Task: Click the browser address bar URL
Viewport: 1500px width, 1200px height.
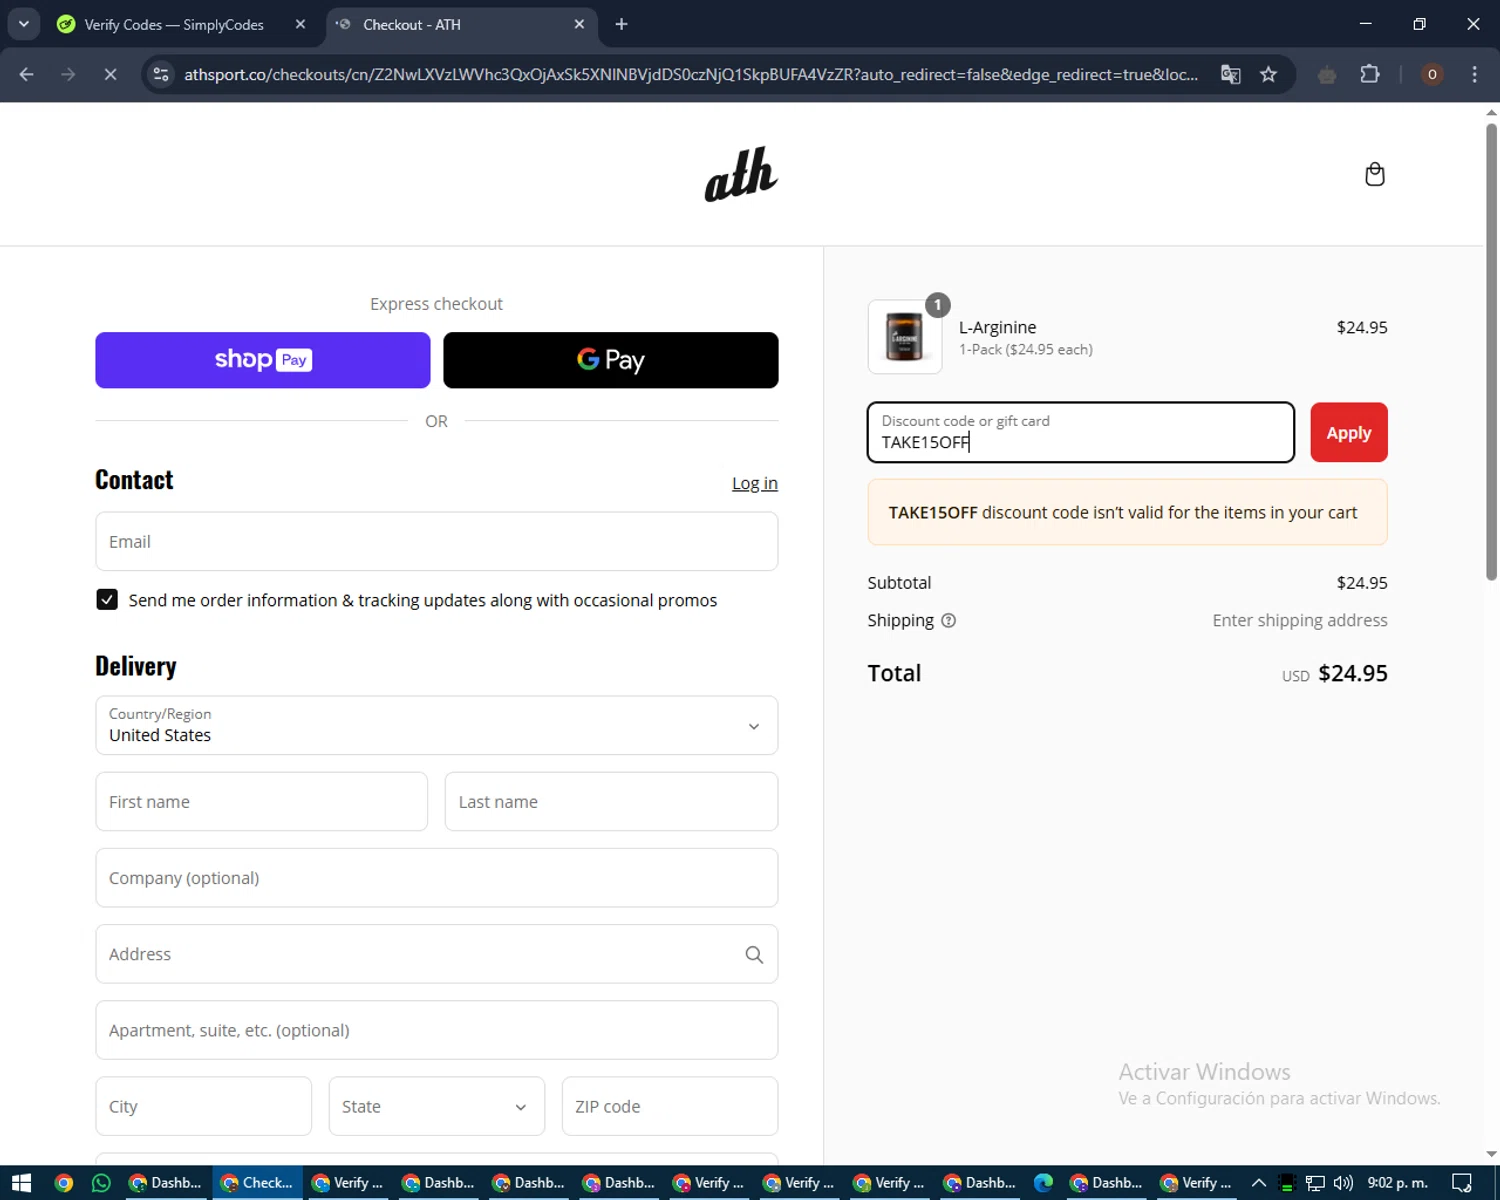Action: pyautogui.click(x=690, y=74)
